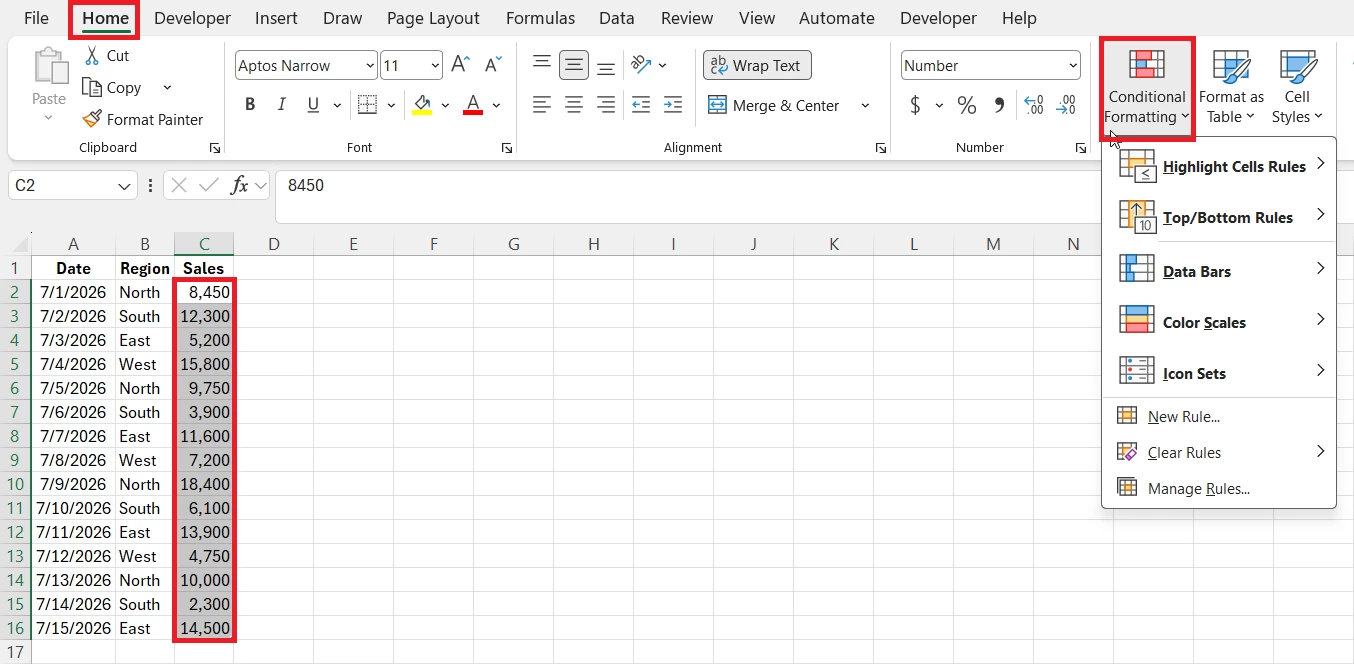Open Top/Bottom Rules submenu

1219,217
